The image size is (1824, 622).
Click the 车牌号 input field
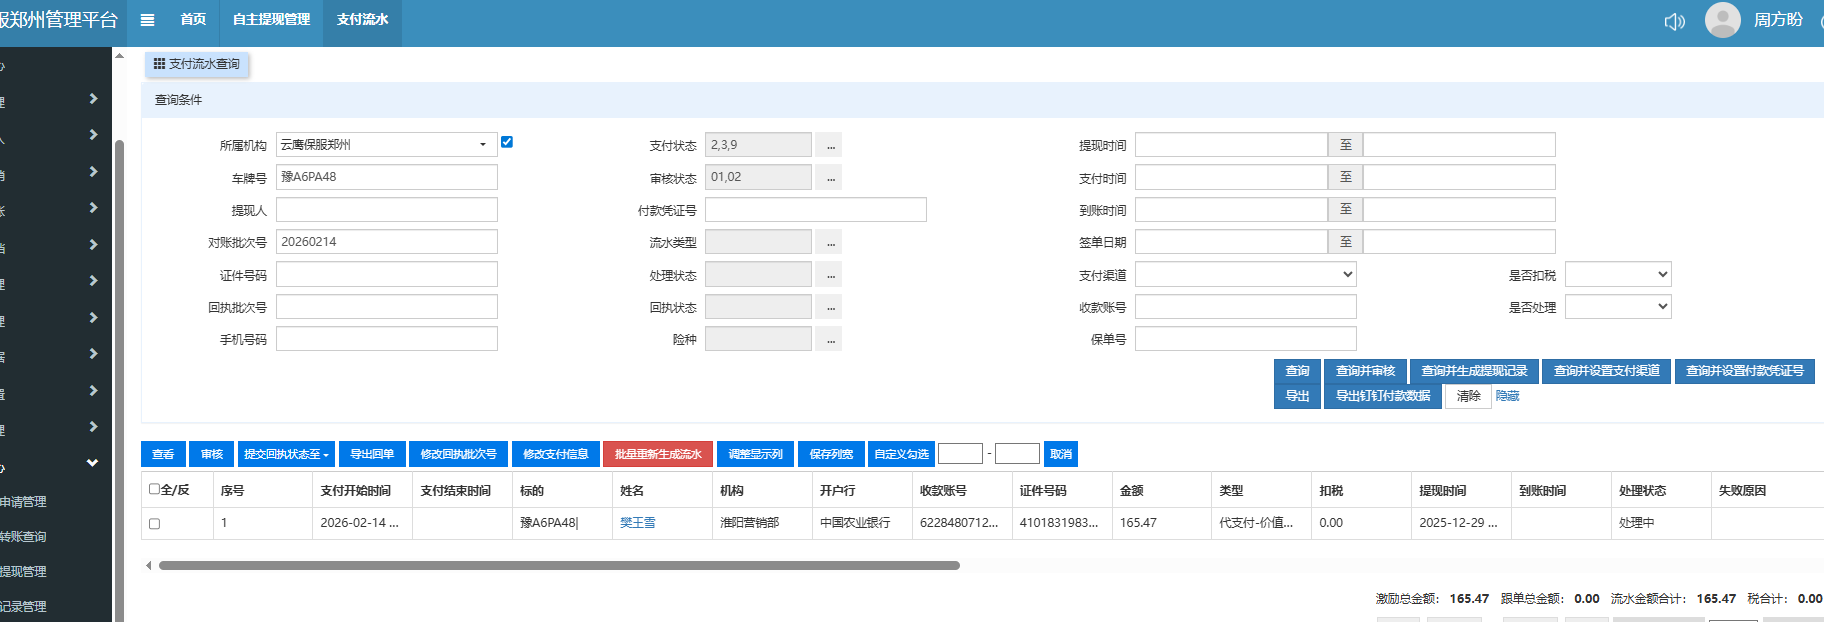[x=386, y=178]
